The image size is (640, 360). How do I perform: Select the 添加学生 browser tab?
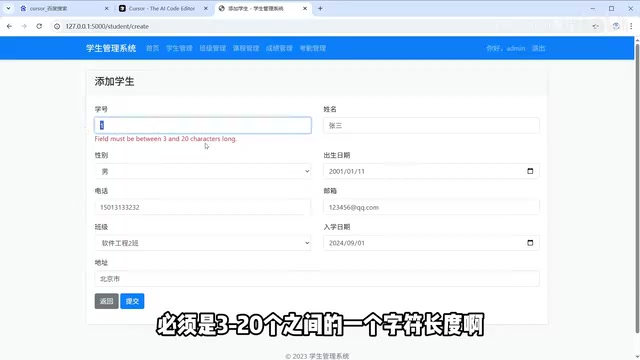click(x=263, y=8)
